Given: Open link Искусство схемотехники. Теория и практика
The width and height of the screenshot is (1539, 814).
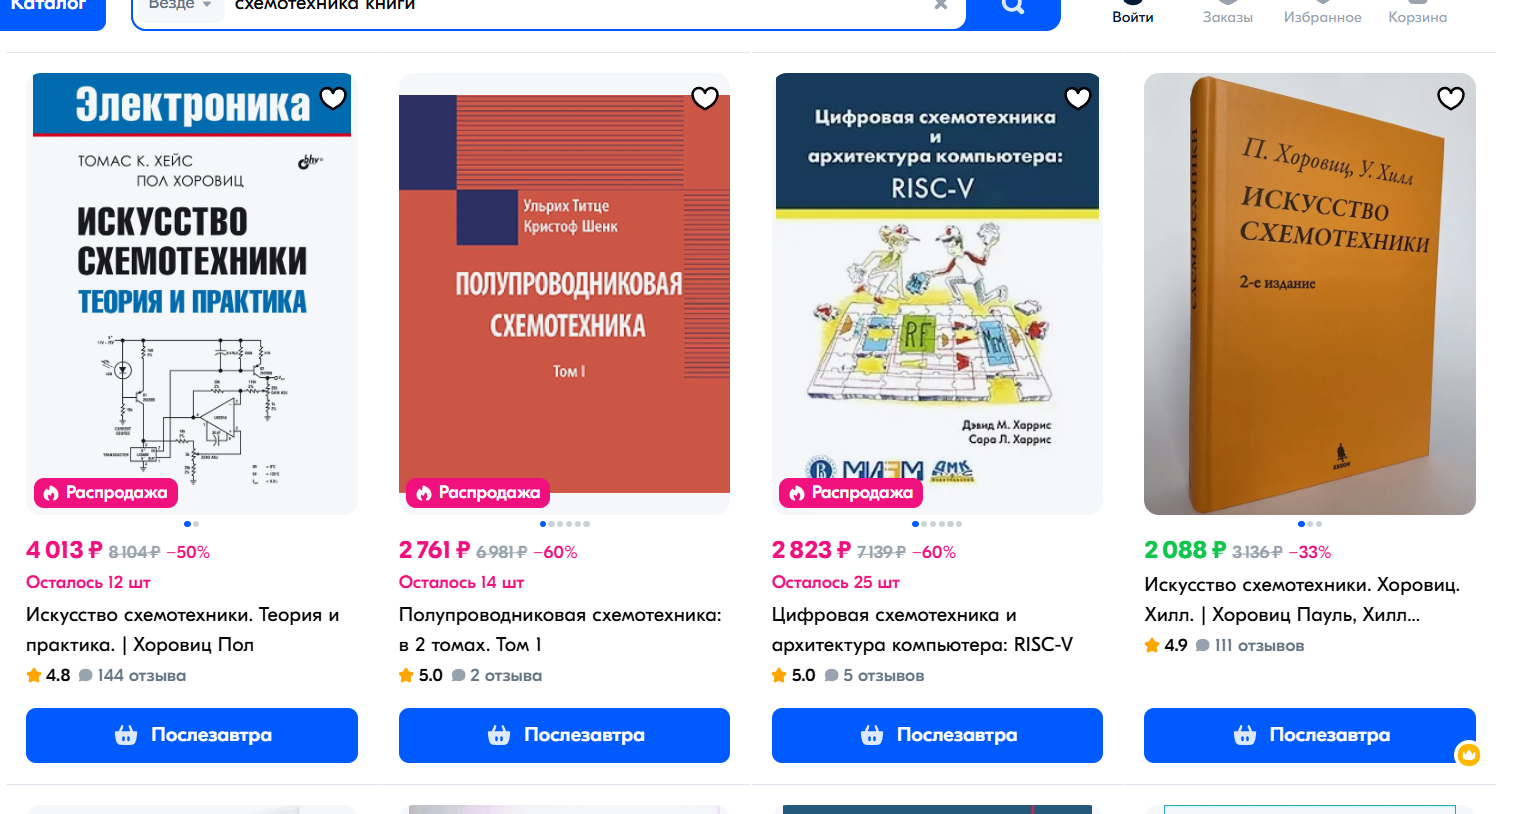Looking at the screenshot, I should pyautogui.click(x=183, y=630).
